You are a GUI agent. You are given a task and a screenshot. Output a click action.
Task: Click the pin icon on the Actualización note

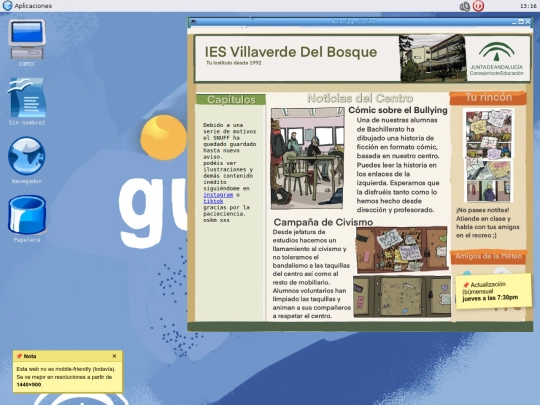coord(466,285)
